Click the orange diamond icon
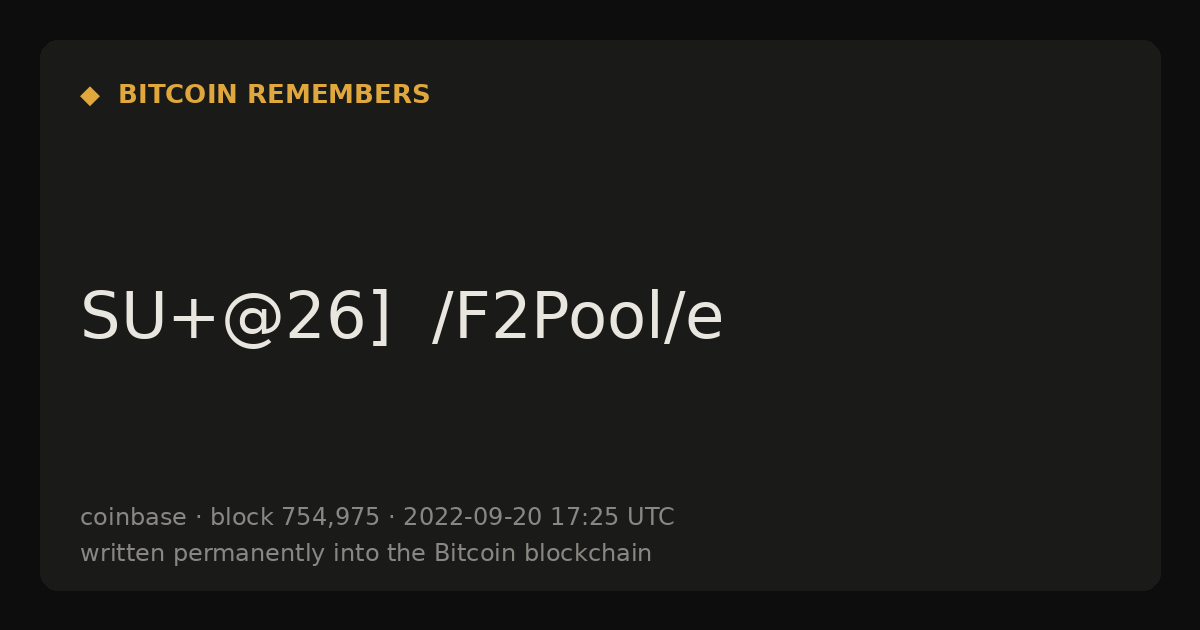 coord(90,96)
